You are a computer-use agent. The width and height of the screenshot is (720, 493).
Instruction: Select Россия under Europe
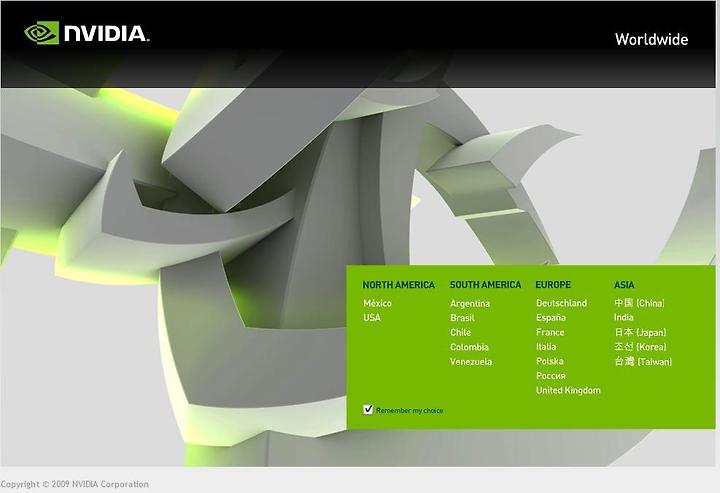pyautogui.click(x=551, y=376)
